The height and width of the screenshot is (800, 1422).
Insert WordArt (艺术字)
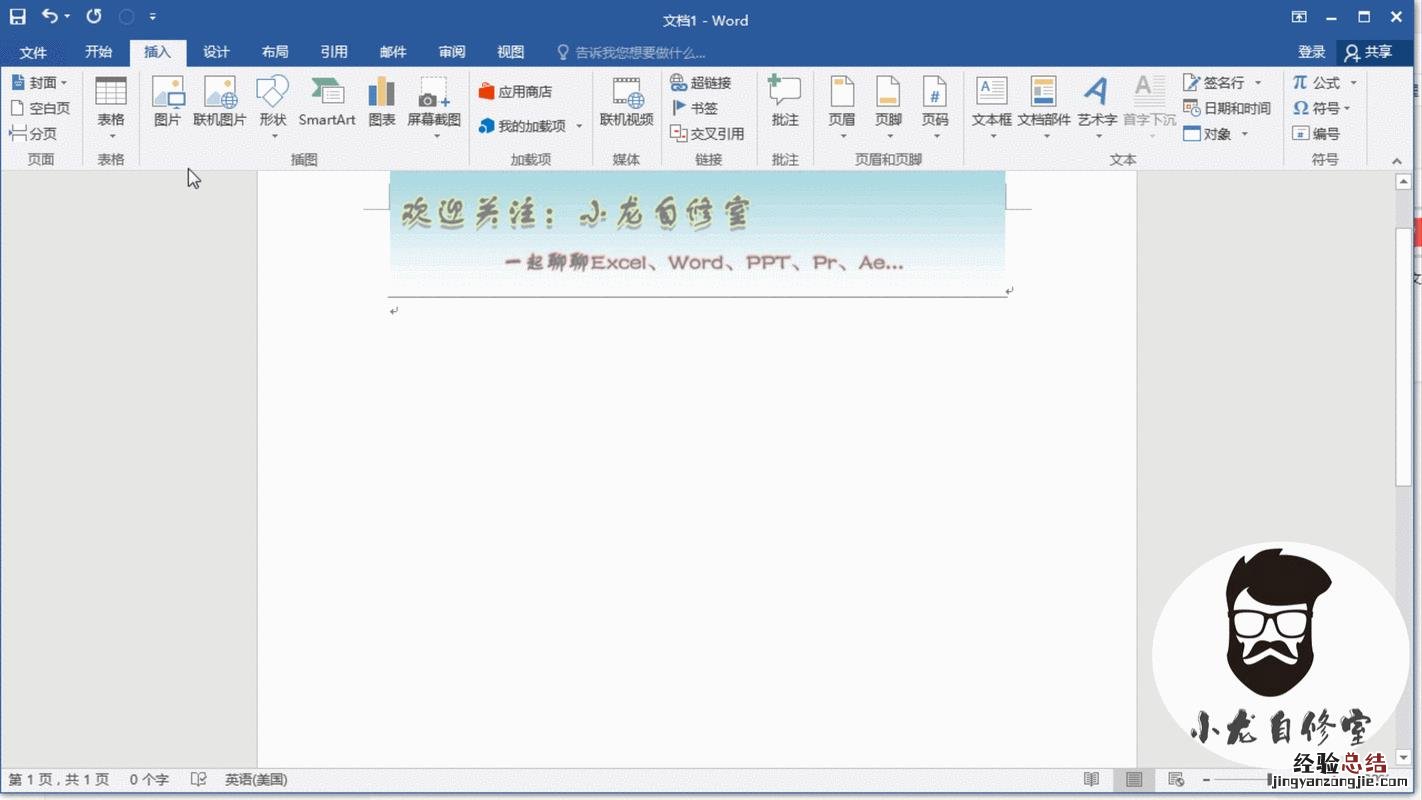coord(1097,108)
